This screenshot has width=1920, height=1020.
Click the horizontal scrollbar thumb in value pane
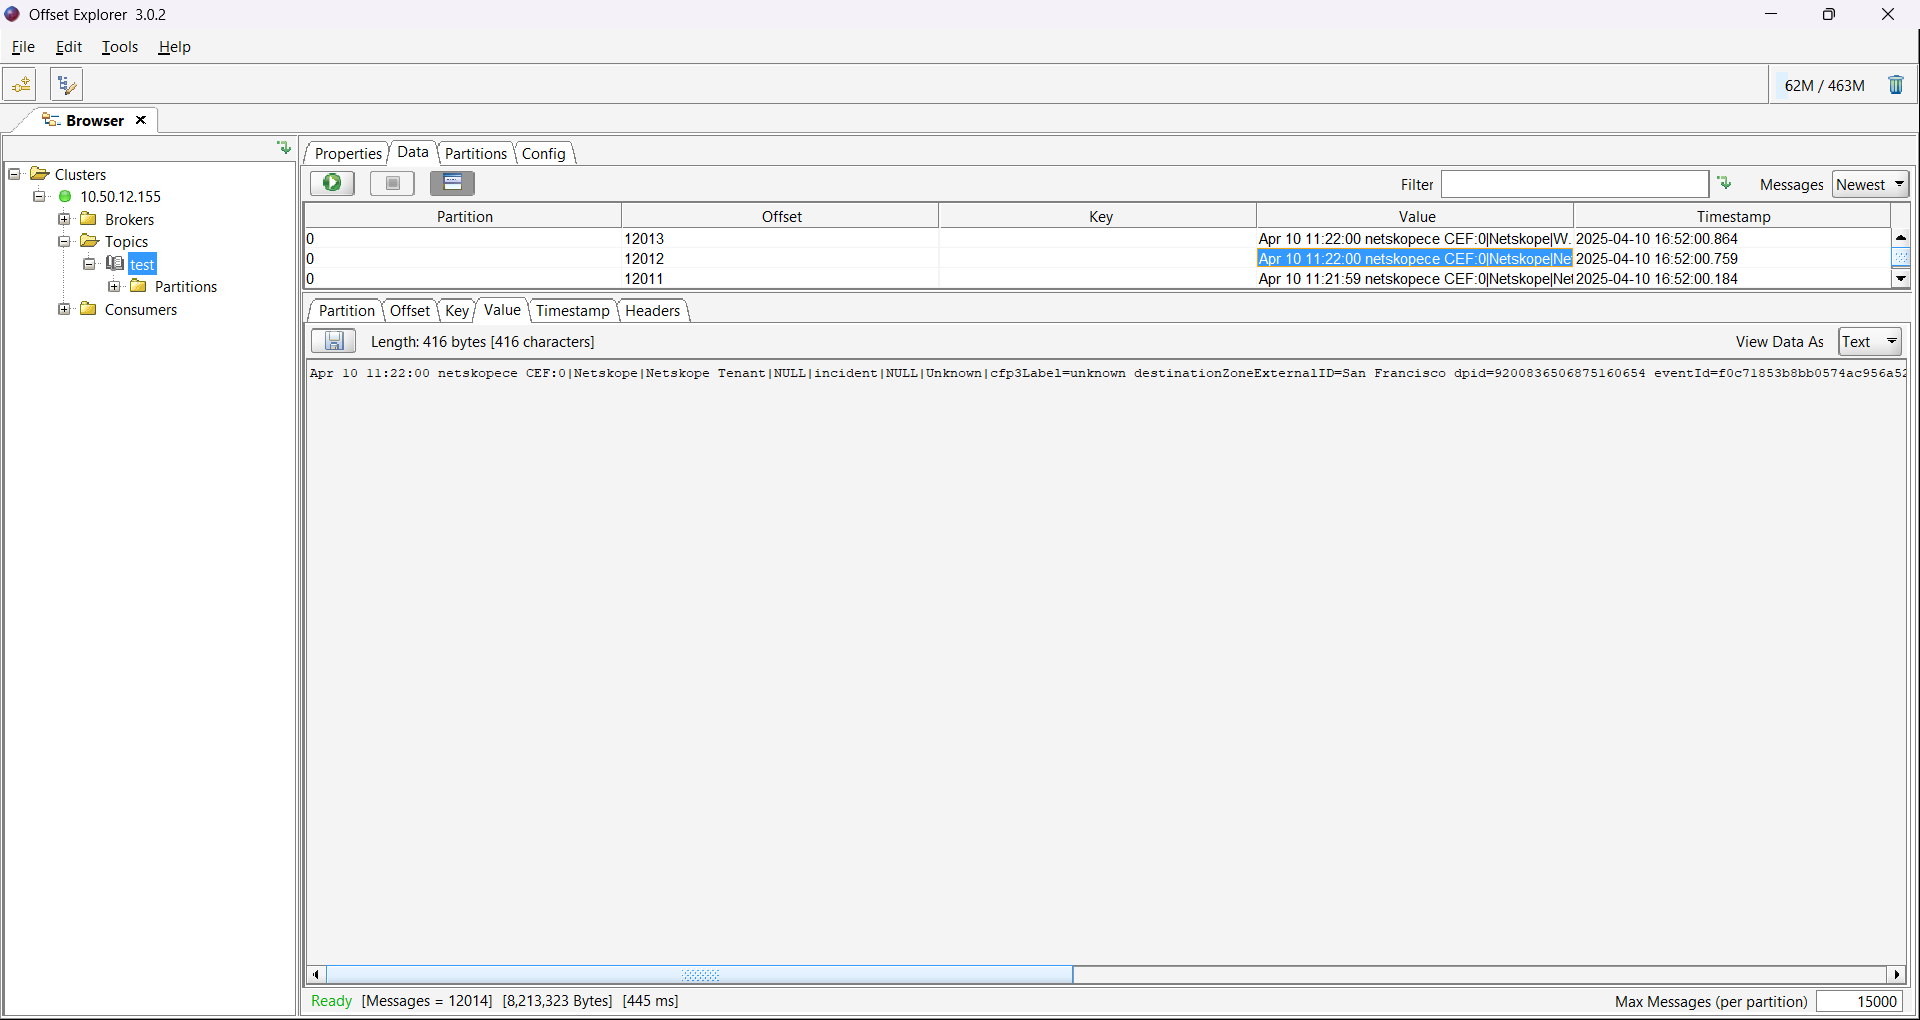click(700, 974)
